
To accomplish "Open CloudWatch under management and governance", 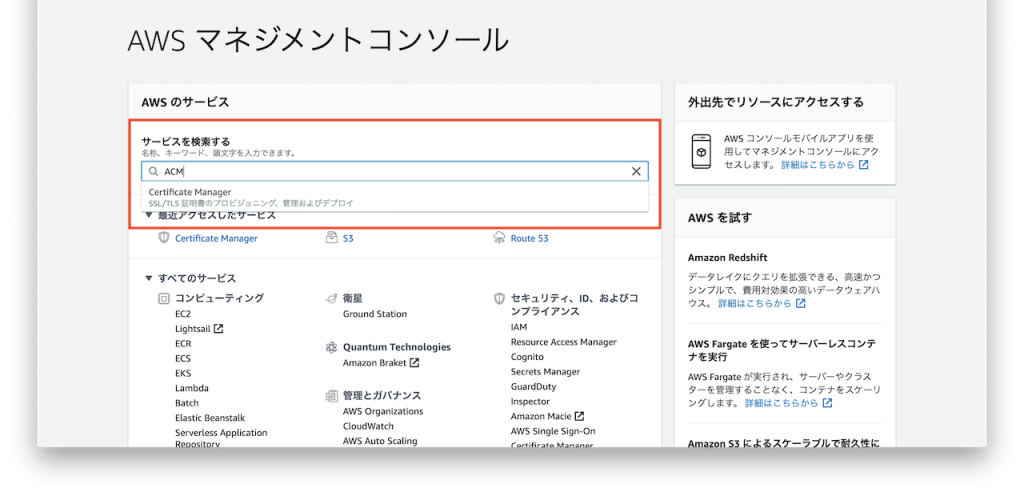I will [368, 426].
